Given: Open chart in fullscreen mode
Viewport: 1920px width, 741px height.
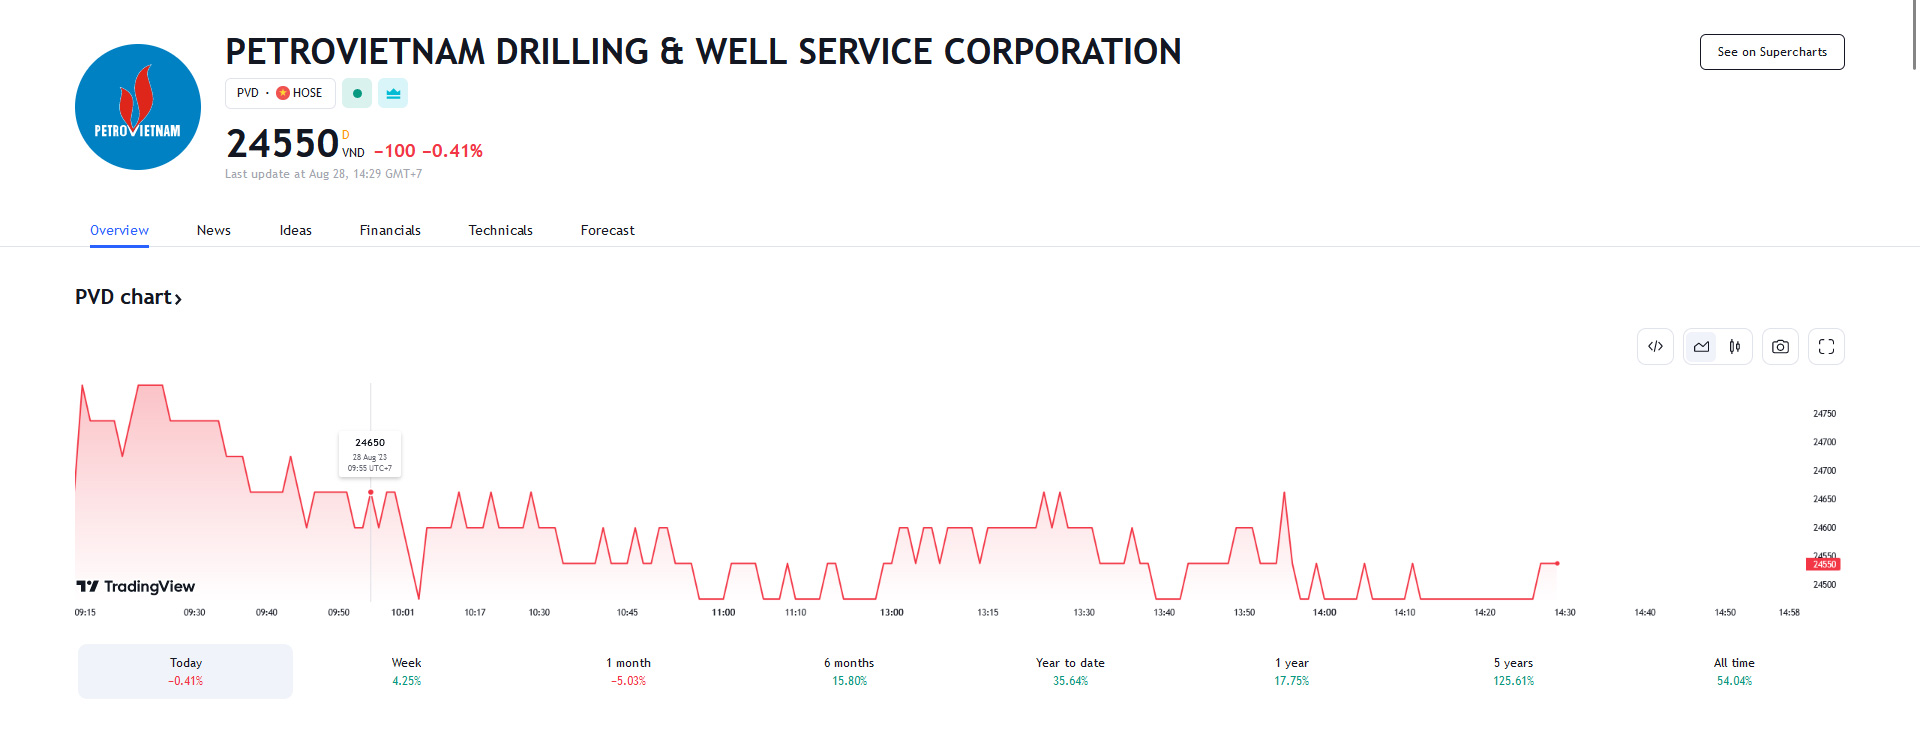Looking at the screenshot, I should click(x=1826, y=347).
